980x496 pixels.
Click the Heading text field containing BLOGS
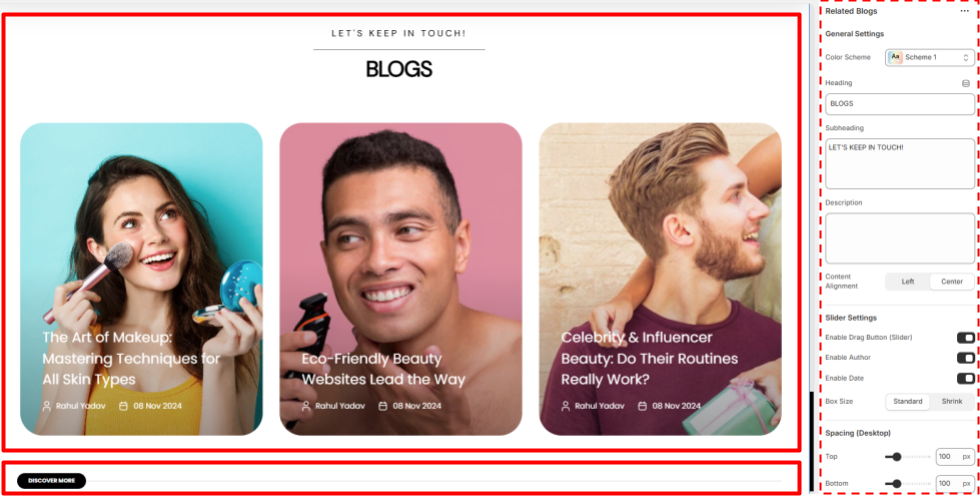899,104
